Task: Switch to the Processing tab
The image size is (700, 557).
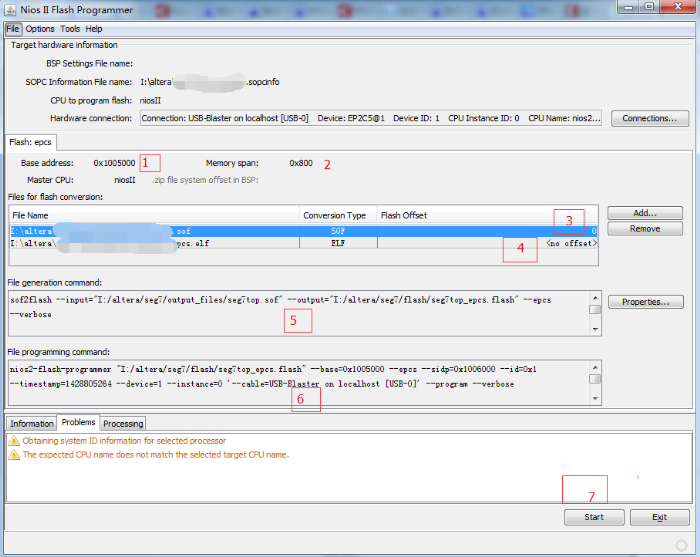Action: [x=123, y=424]
